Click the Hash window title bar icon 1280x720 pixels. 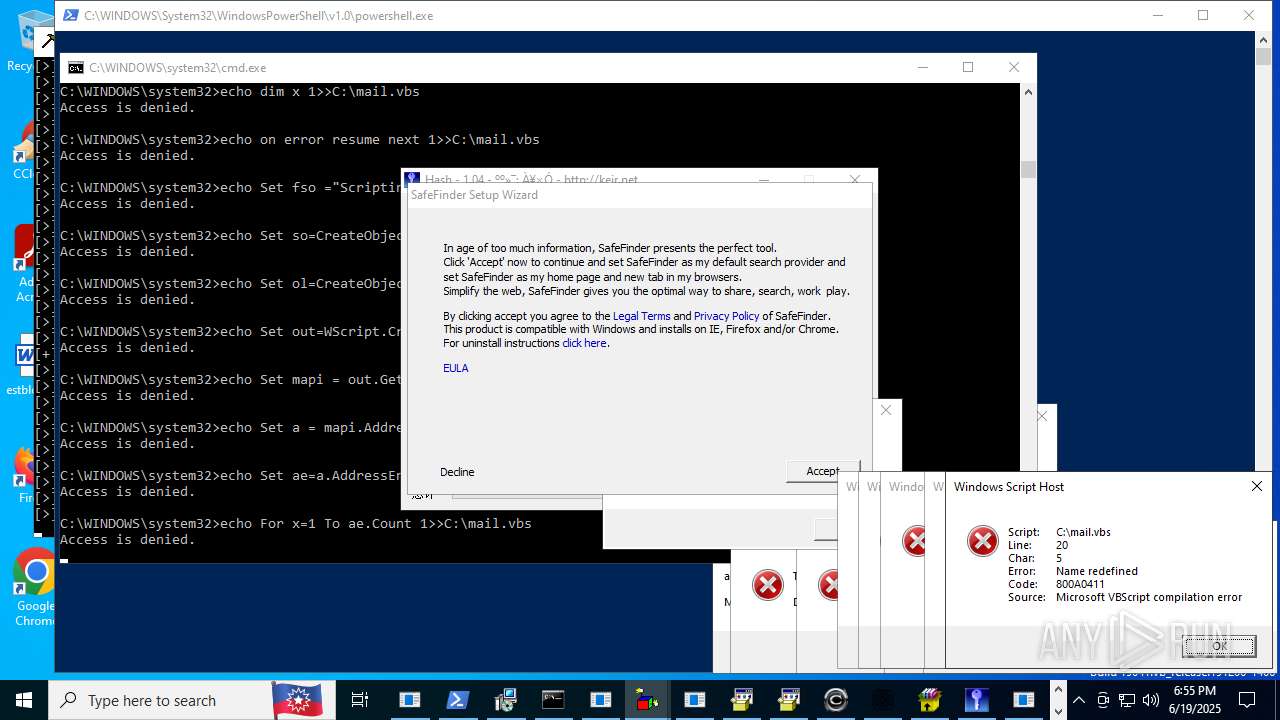[412, 180]
